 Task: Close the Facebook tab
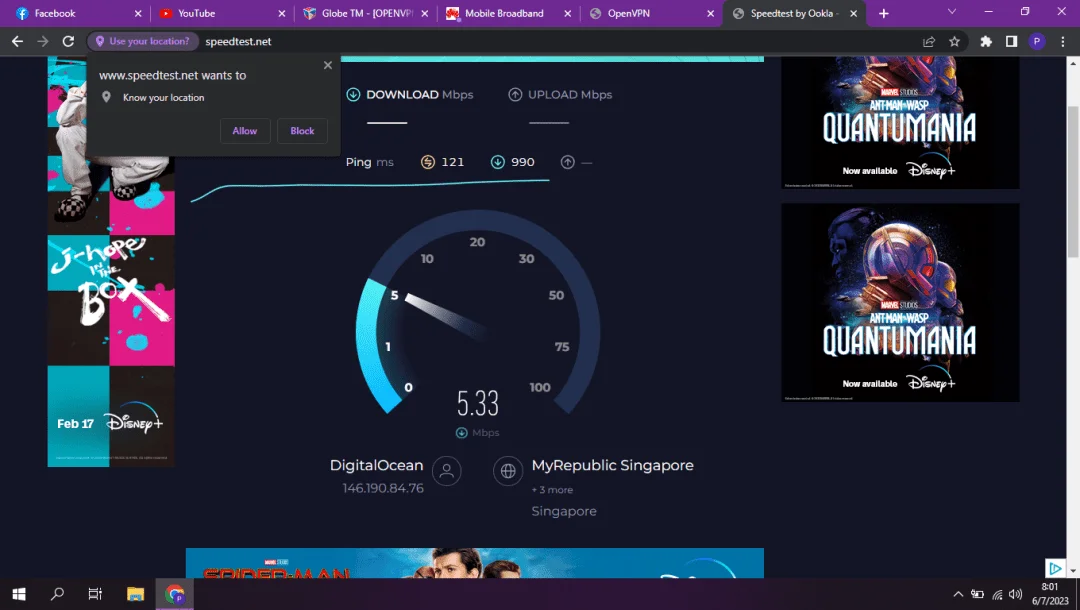pyautogui.click(x=138, y=13)
